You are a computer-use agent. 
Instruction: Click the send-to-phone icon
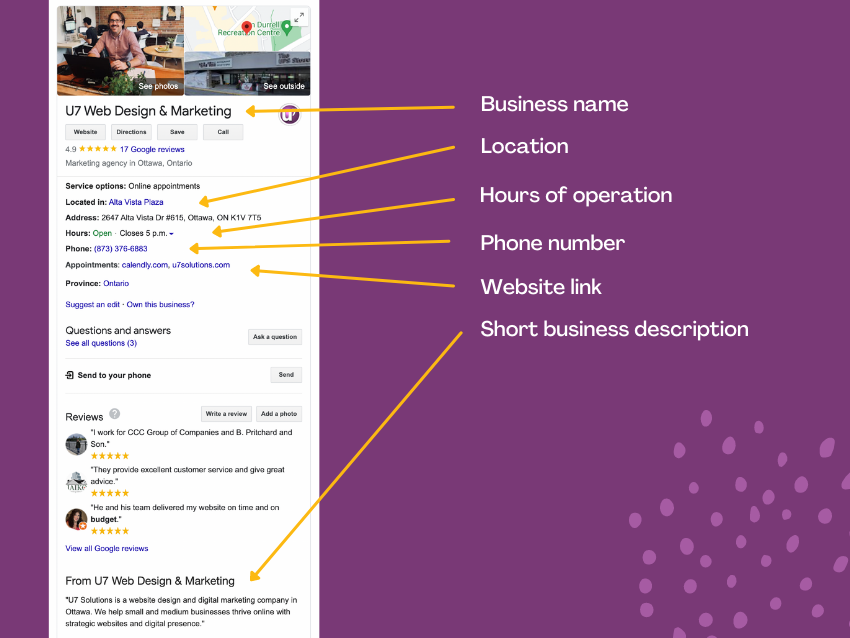coord(69,375)
